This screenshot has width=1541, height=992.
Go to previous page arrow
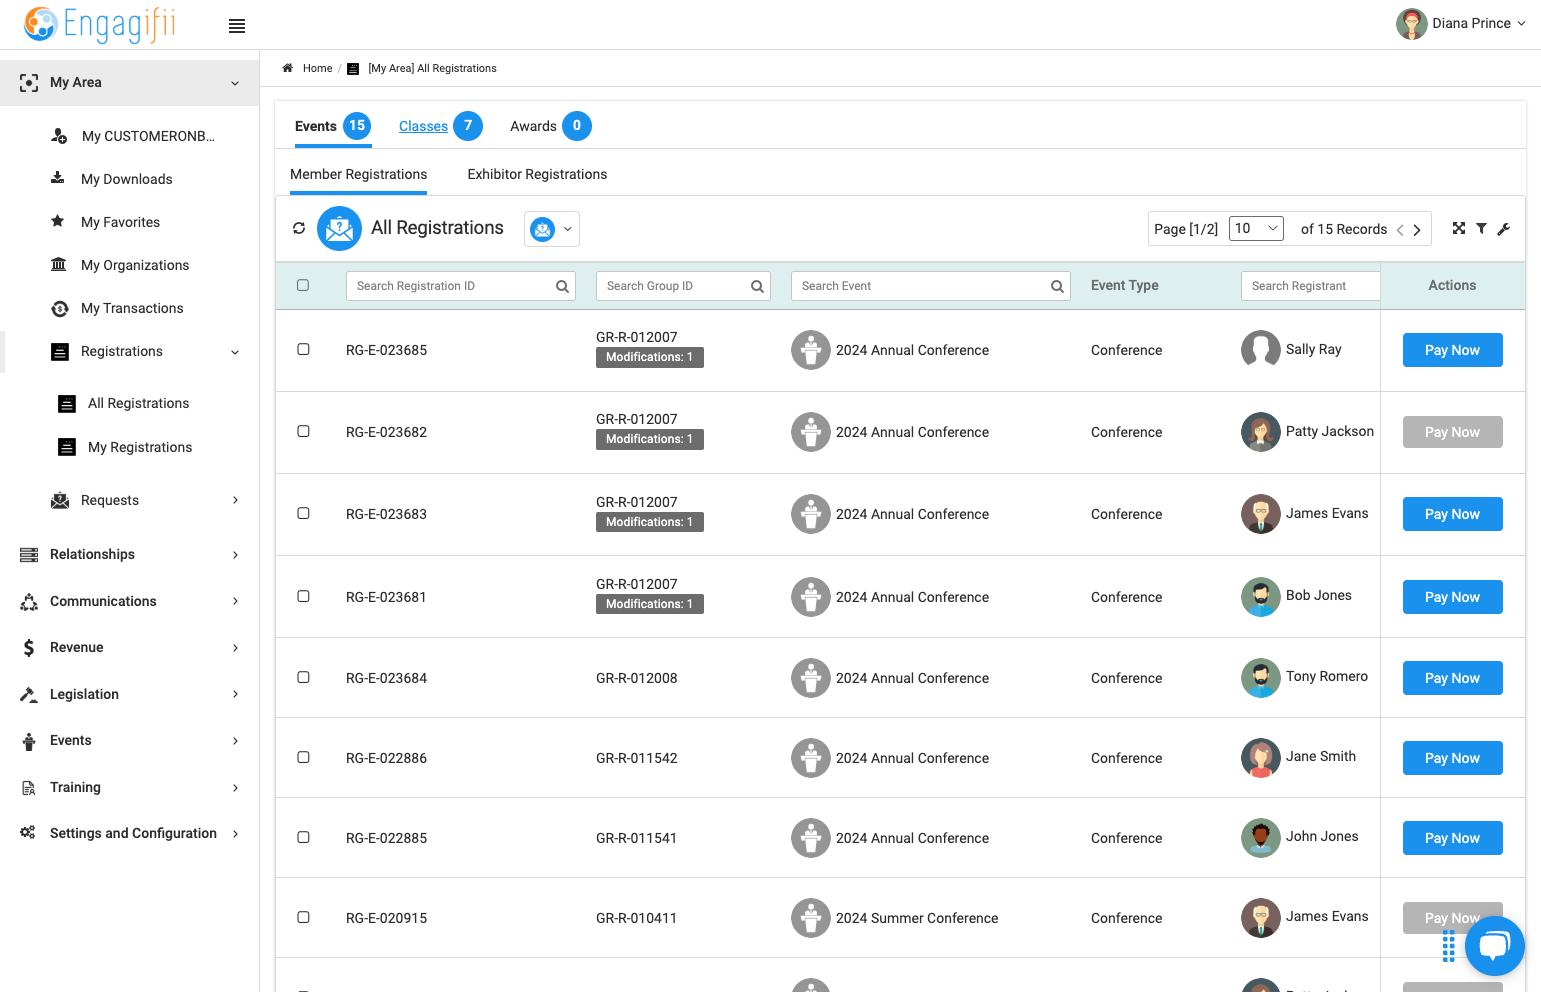(1400, 230)
